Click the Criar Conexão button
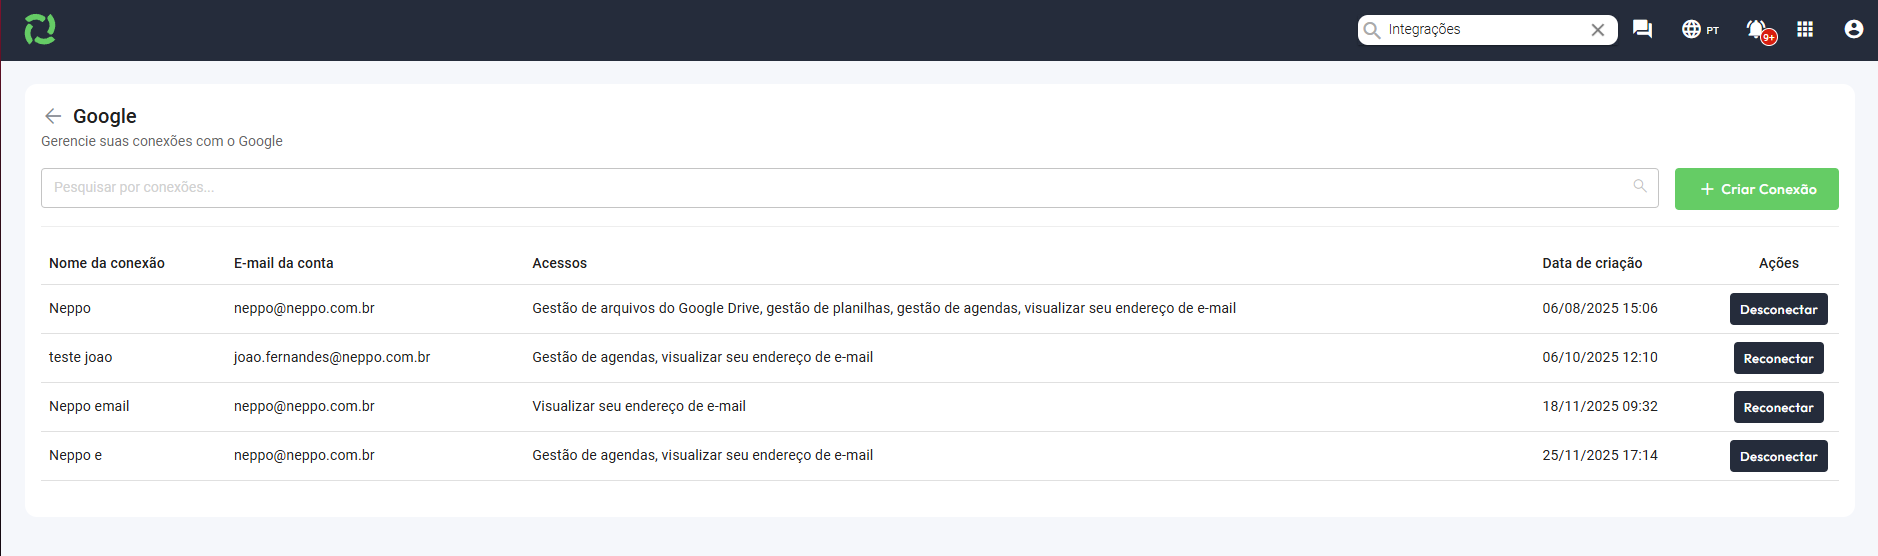The image size is (1878, 556). (x=1756, y=189)
